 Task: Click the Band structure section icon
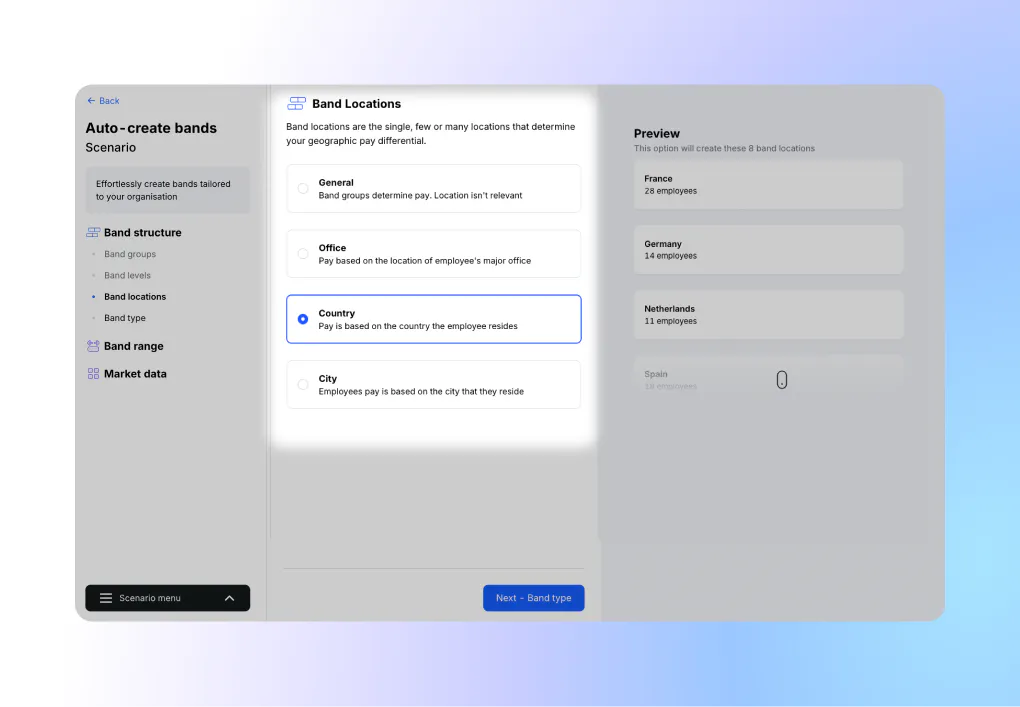pyautogui.click(x=93, y=233)
